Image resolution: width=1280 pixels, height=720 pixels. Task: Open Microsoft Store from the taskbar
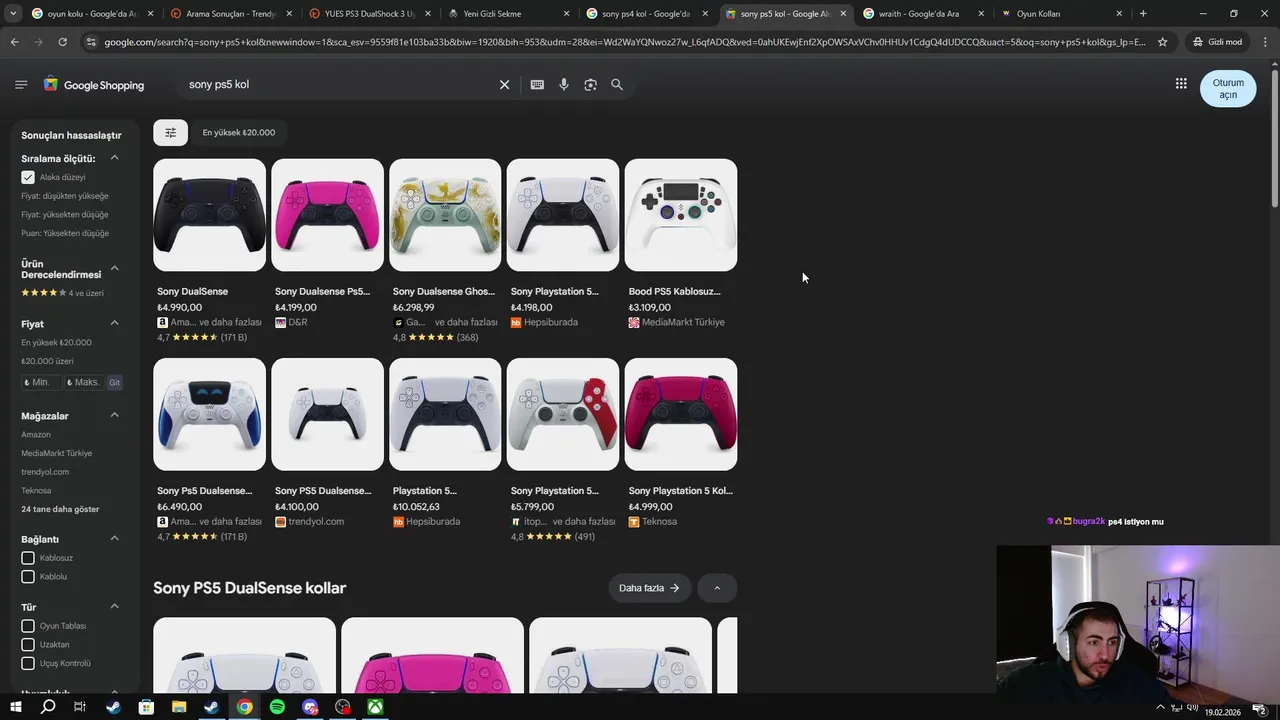point(146,707)
